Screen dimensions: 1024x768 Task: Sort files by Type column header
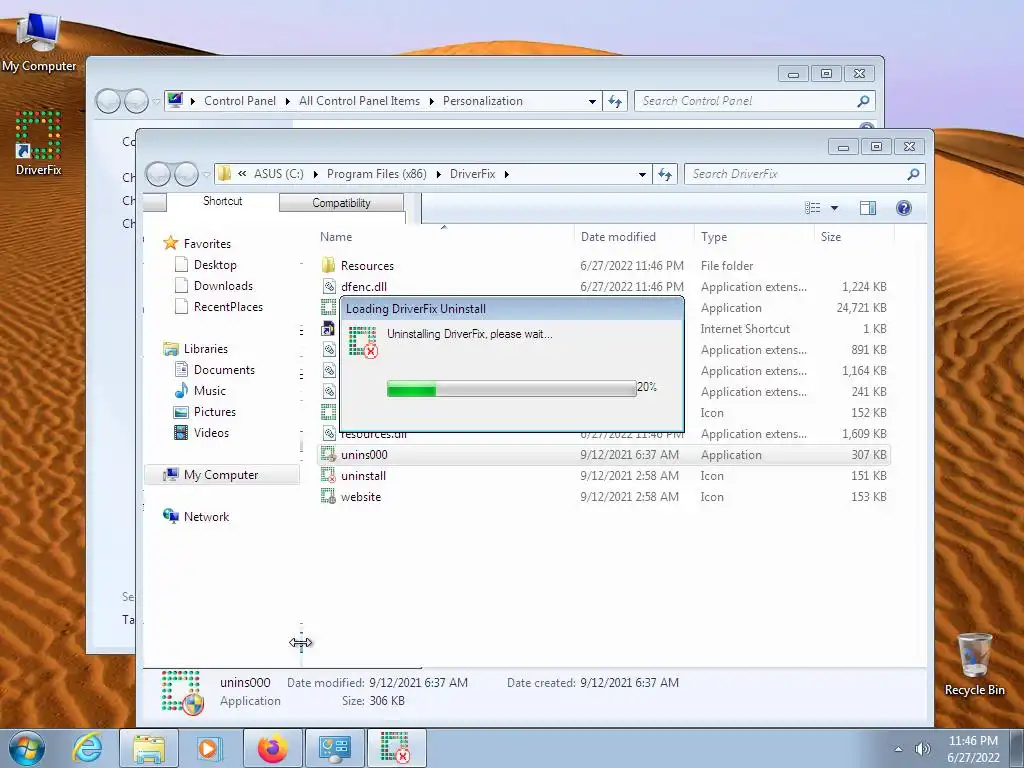[x=714, y=236]
